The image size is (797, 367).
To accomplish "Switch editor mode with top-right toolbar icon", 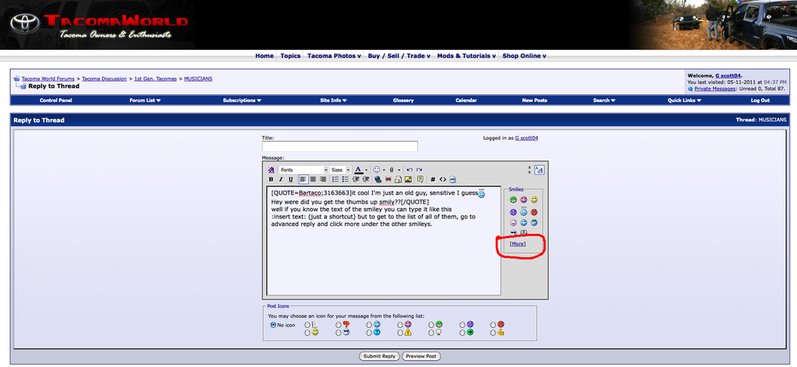I will tap(539, 170).
